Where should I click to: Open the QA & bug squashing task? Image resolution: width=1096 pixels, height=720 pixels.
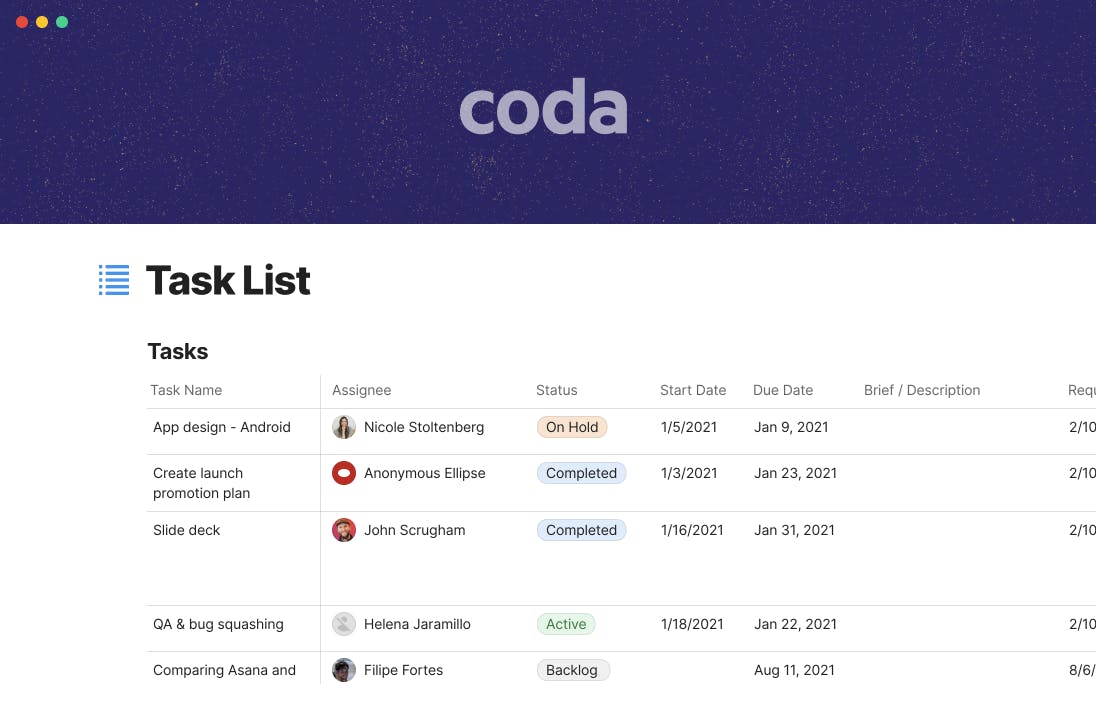coord(218,624)
